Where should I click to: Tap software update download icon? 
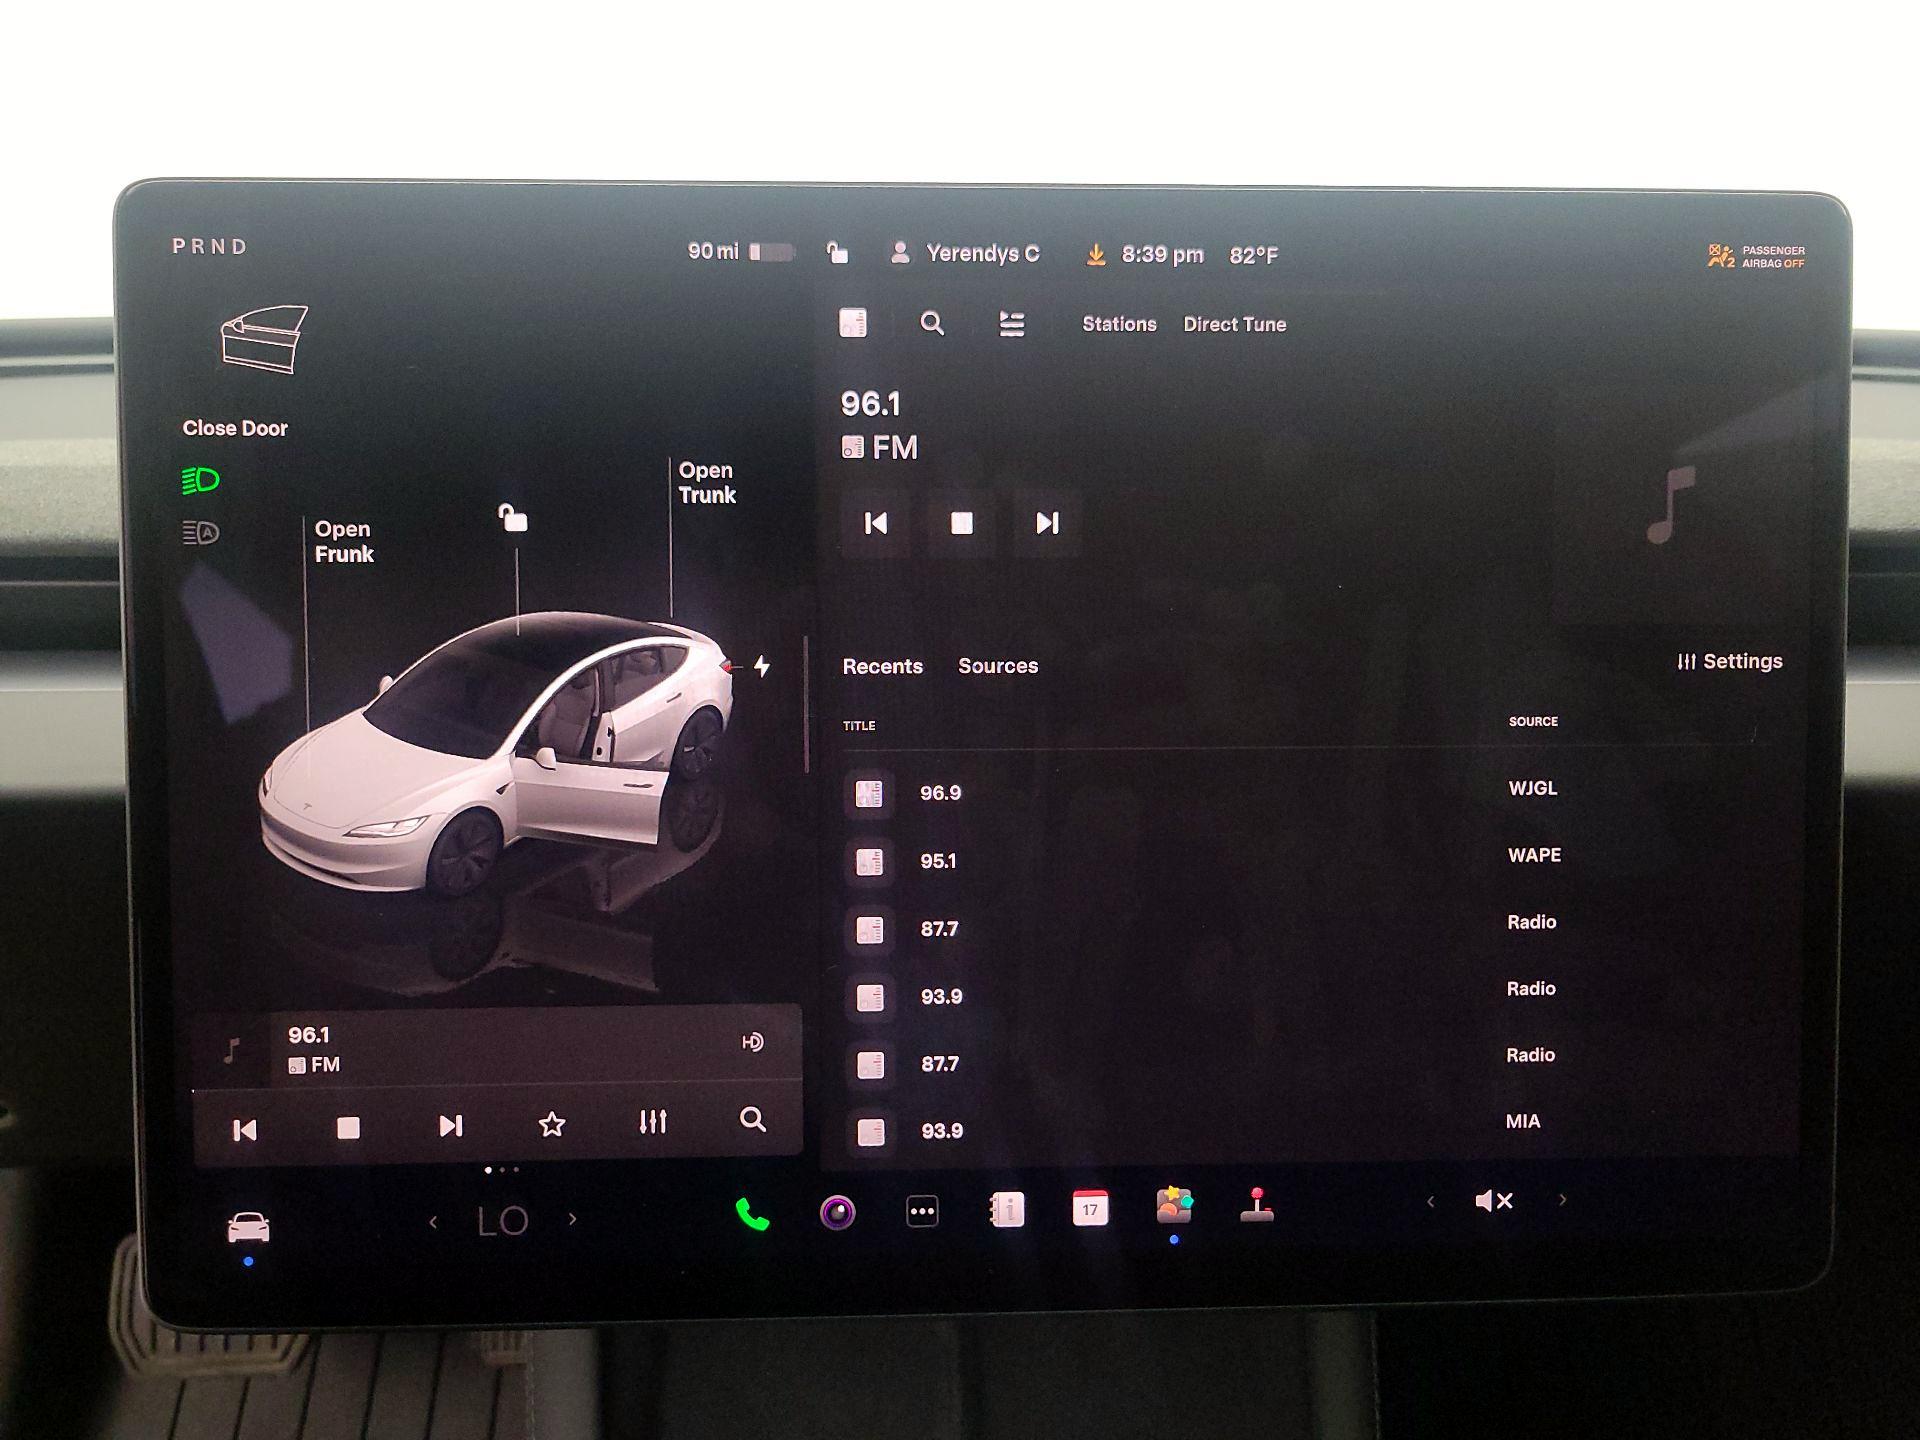tap(1096, 255)
